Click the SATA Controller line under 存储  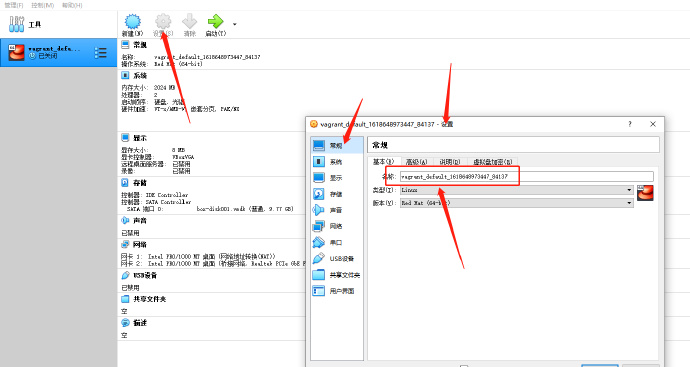coord(156,202)
